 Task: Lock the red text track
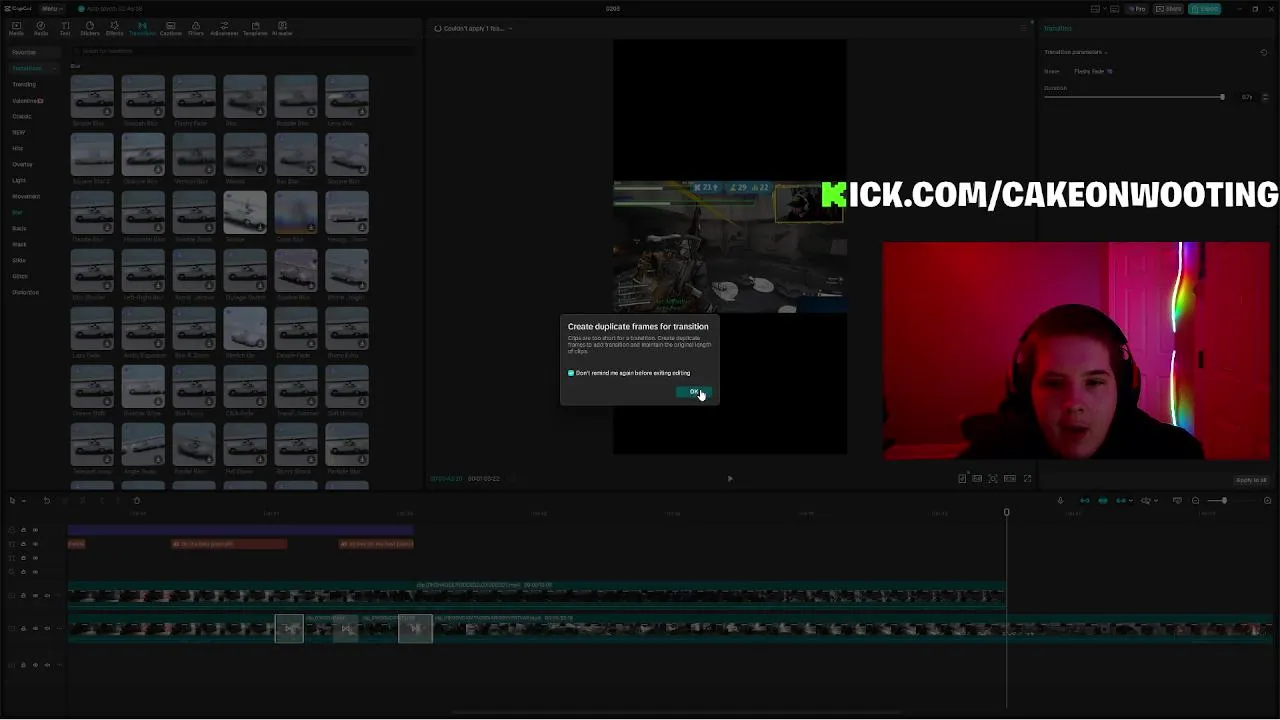[x=23, y=544]
